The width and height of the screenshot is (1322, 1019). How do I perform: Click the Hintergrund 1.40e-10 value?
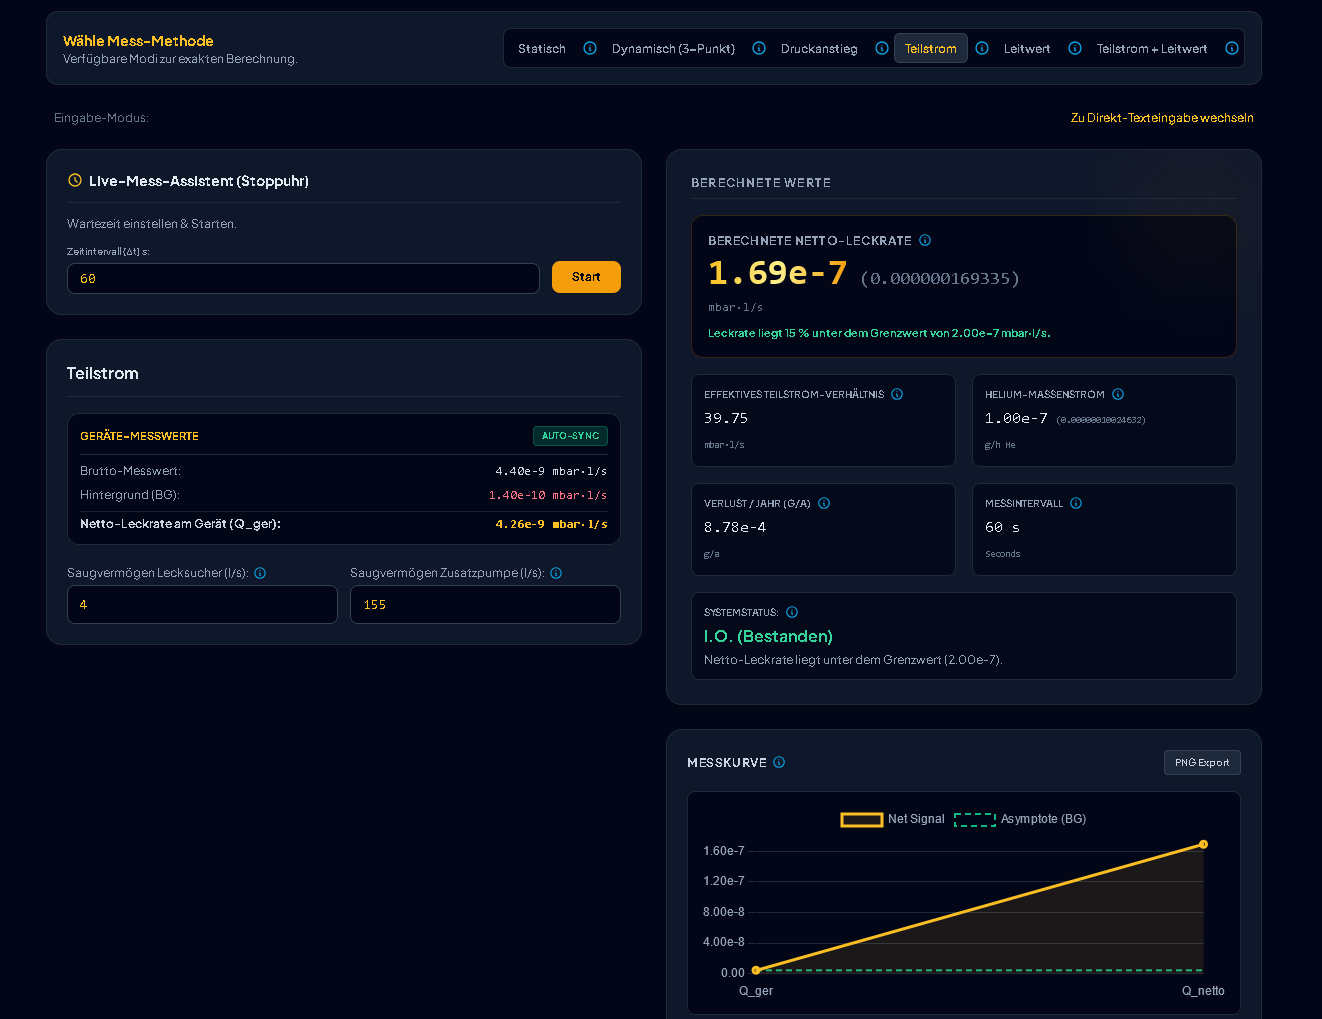[x=548, y=495]
